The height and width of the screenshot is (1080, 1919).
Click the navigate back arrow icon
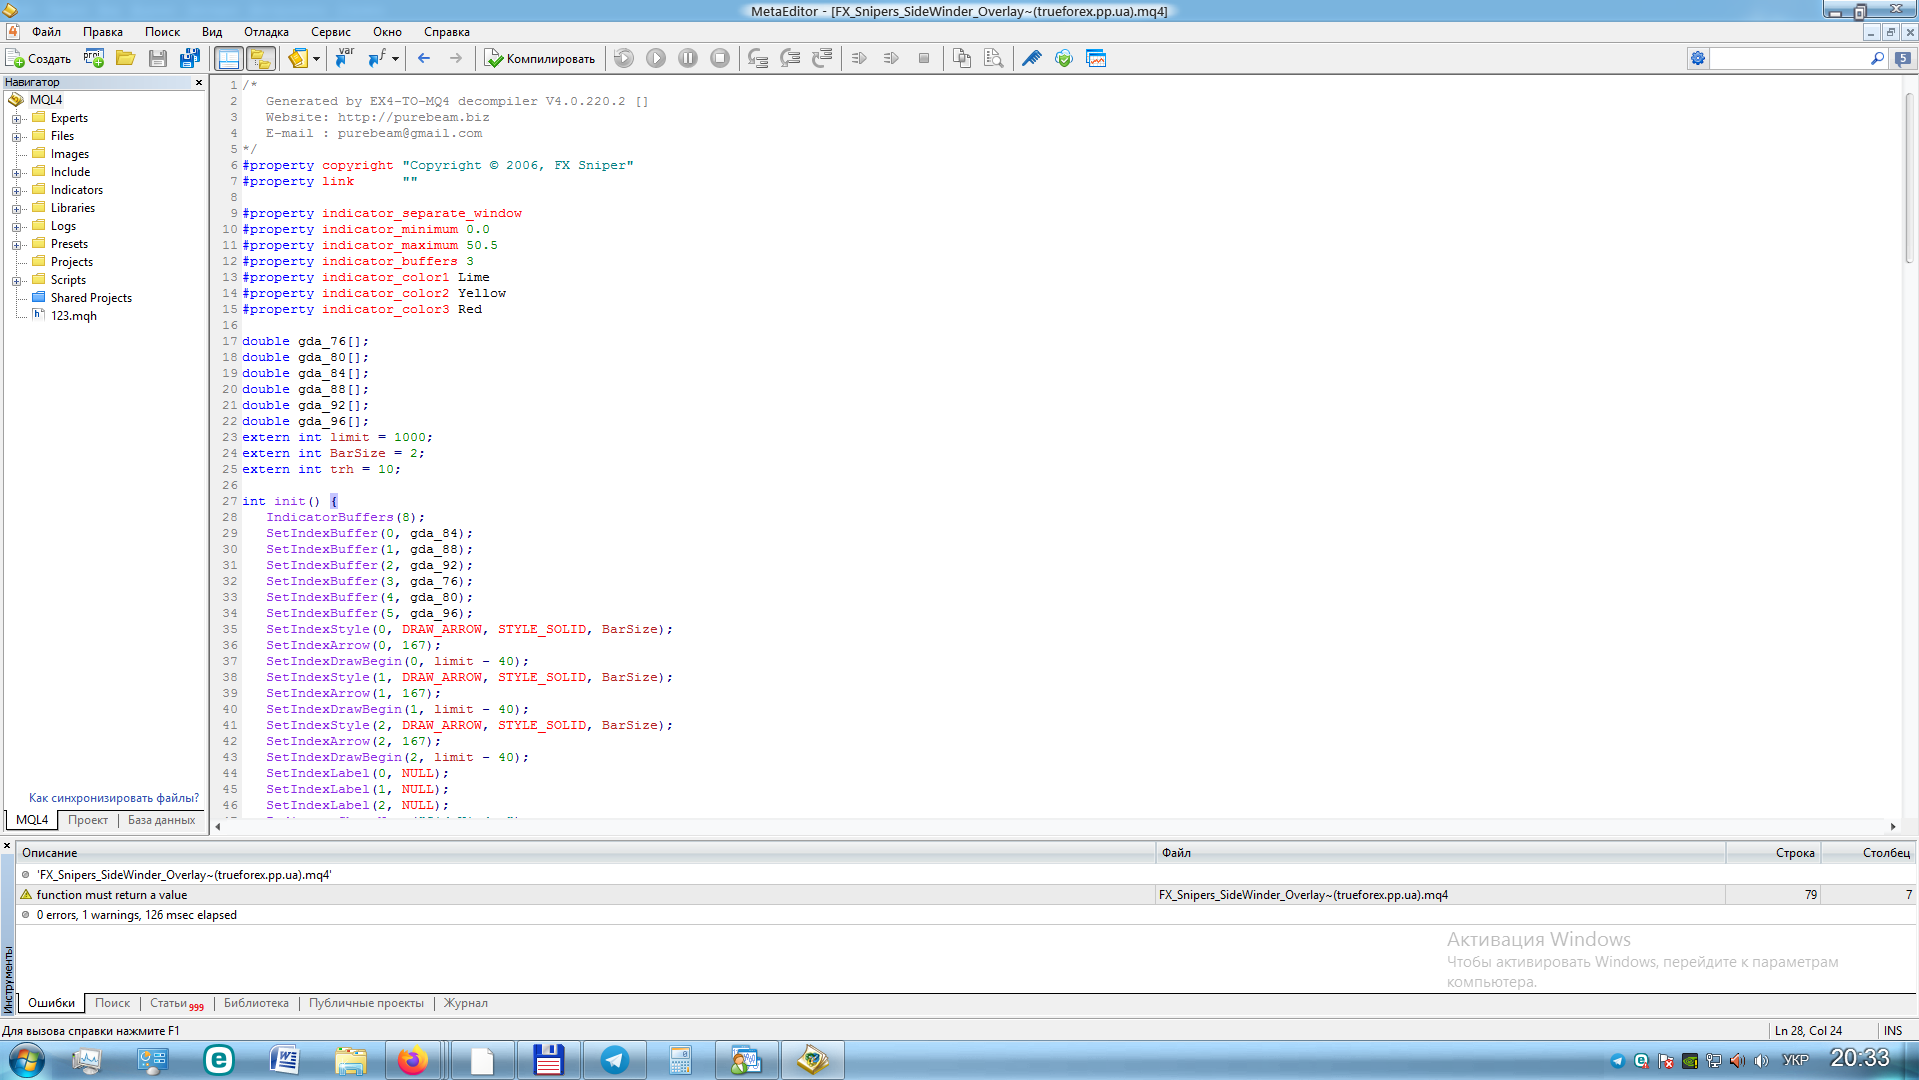click(x=424, y=59)
